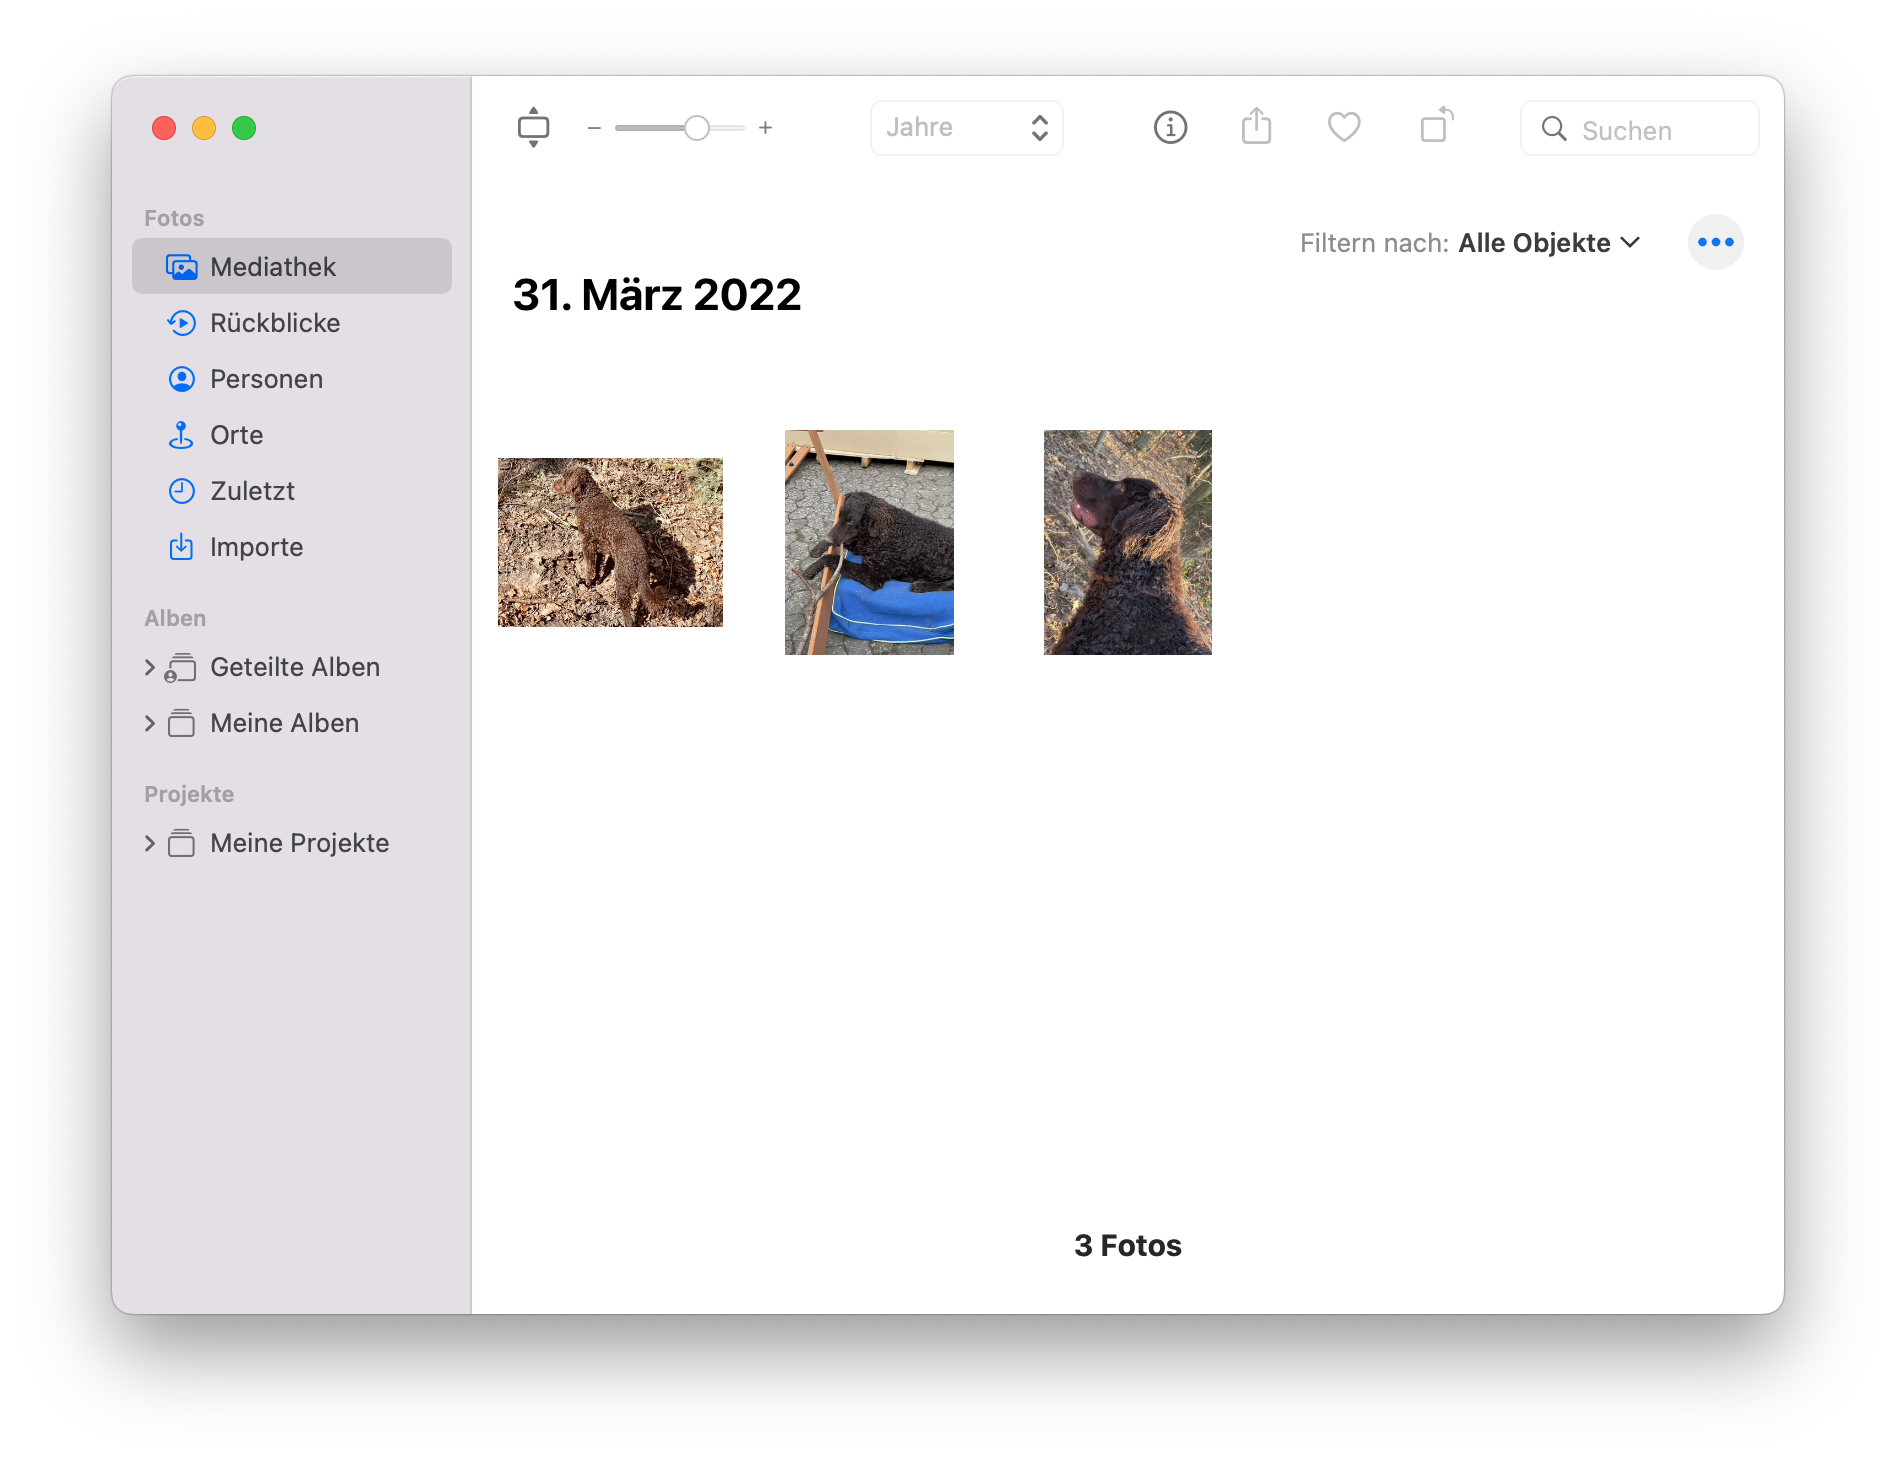Open the Jahre view dropdown

pos(966,128)
